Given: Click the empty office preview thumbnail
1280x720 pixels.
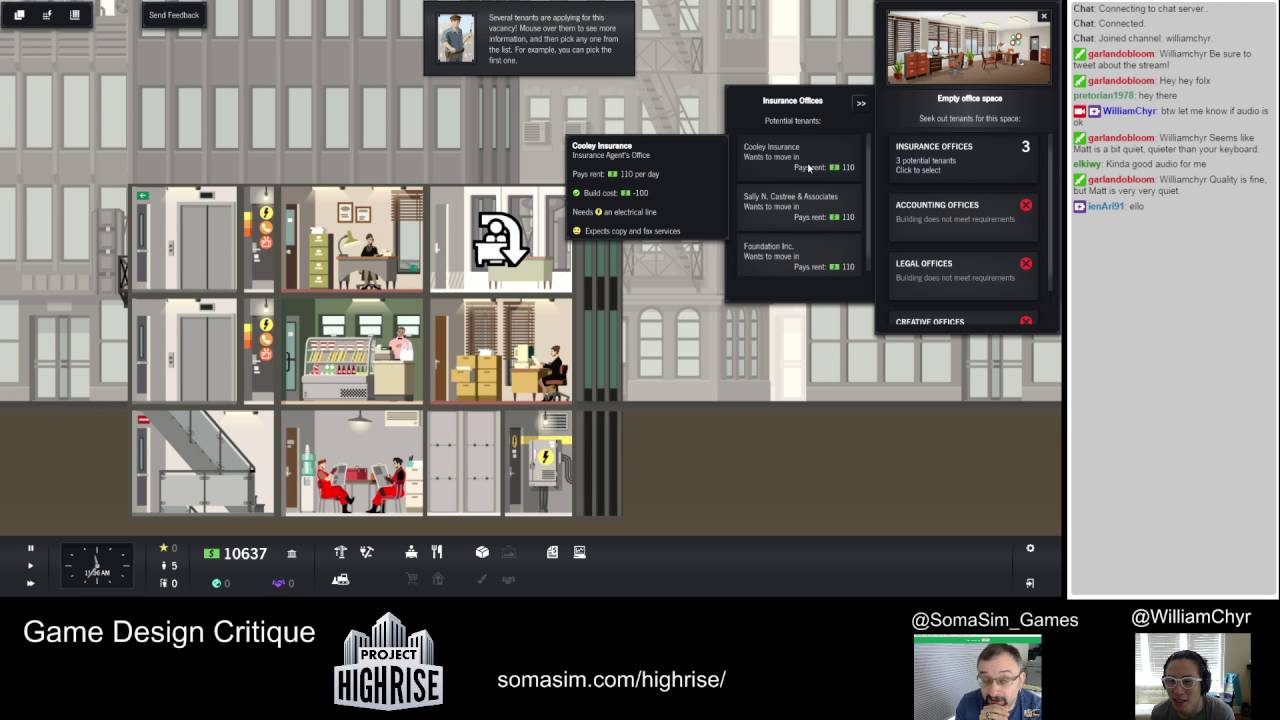Looking at the screenshot, I should click(968, 49).
